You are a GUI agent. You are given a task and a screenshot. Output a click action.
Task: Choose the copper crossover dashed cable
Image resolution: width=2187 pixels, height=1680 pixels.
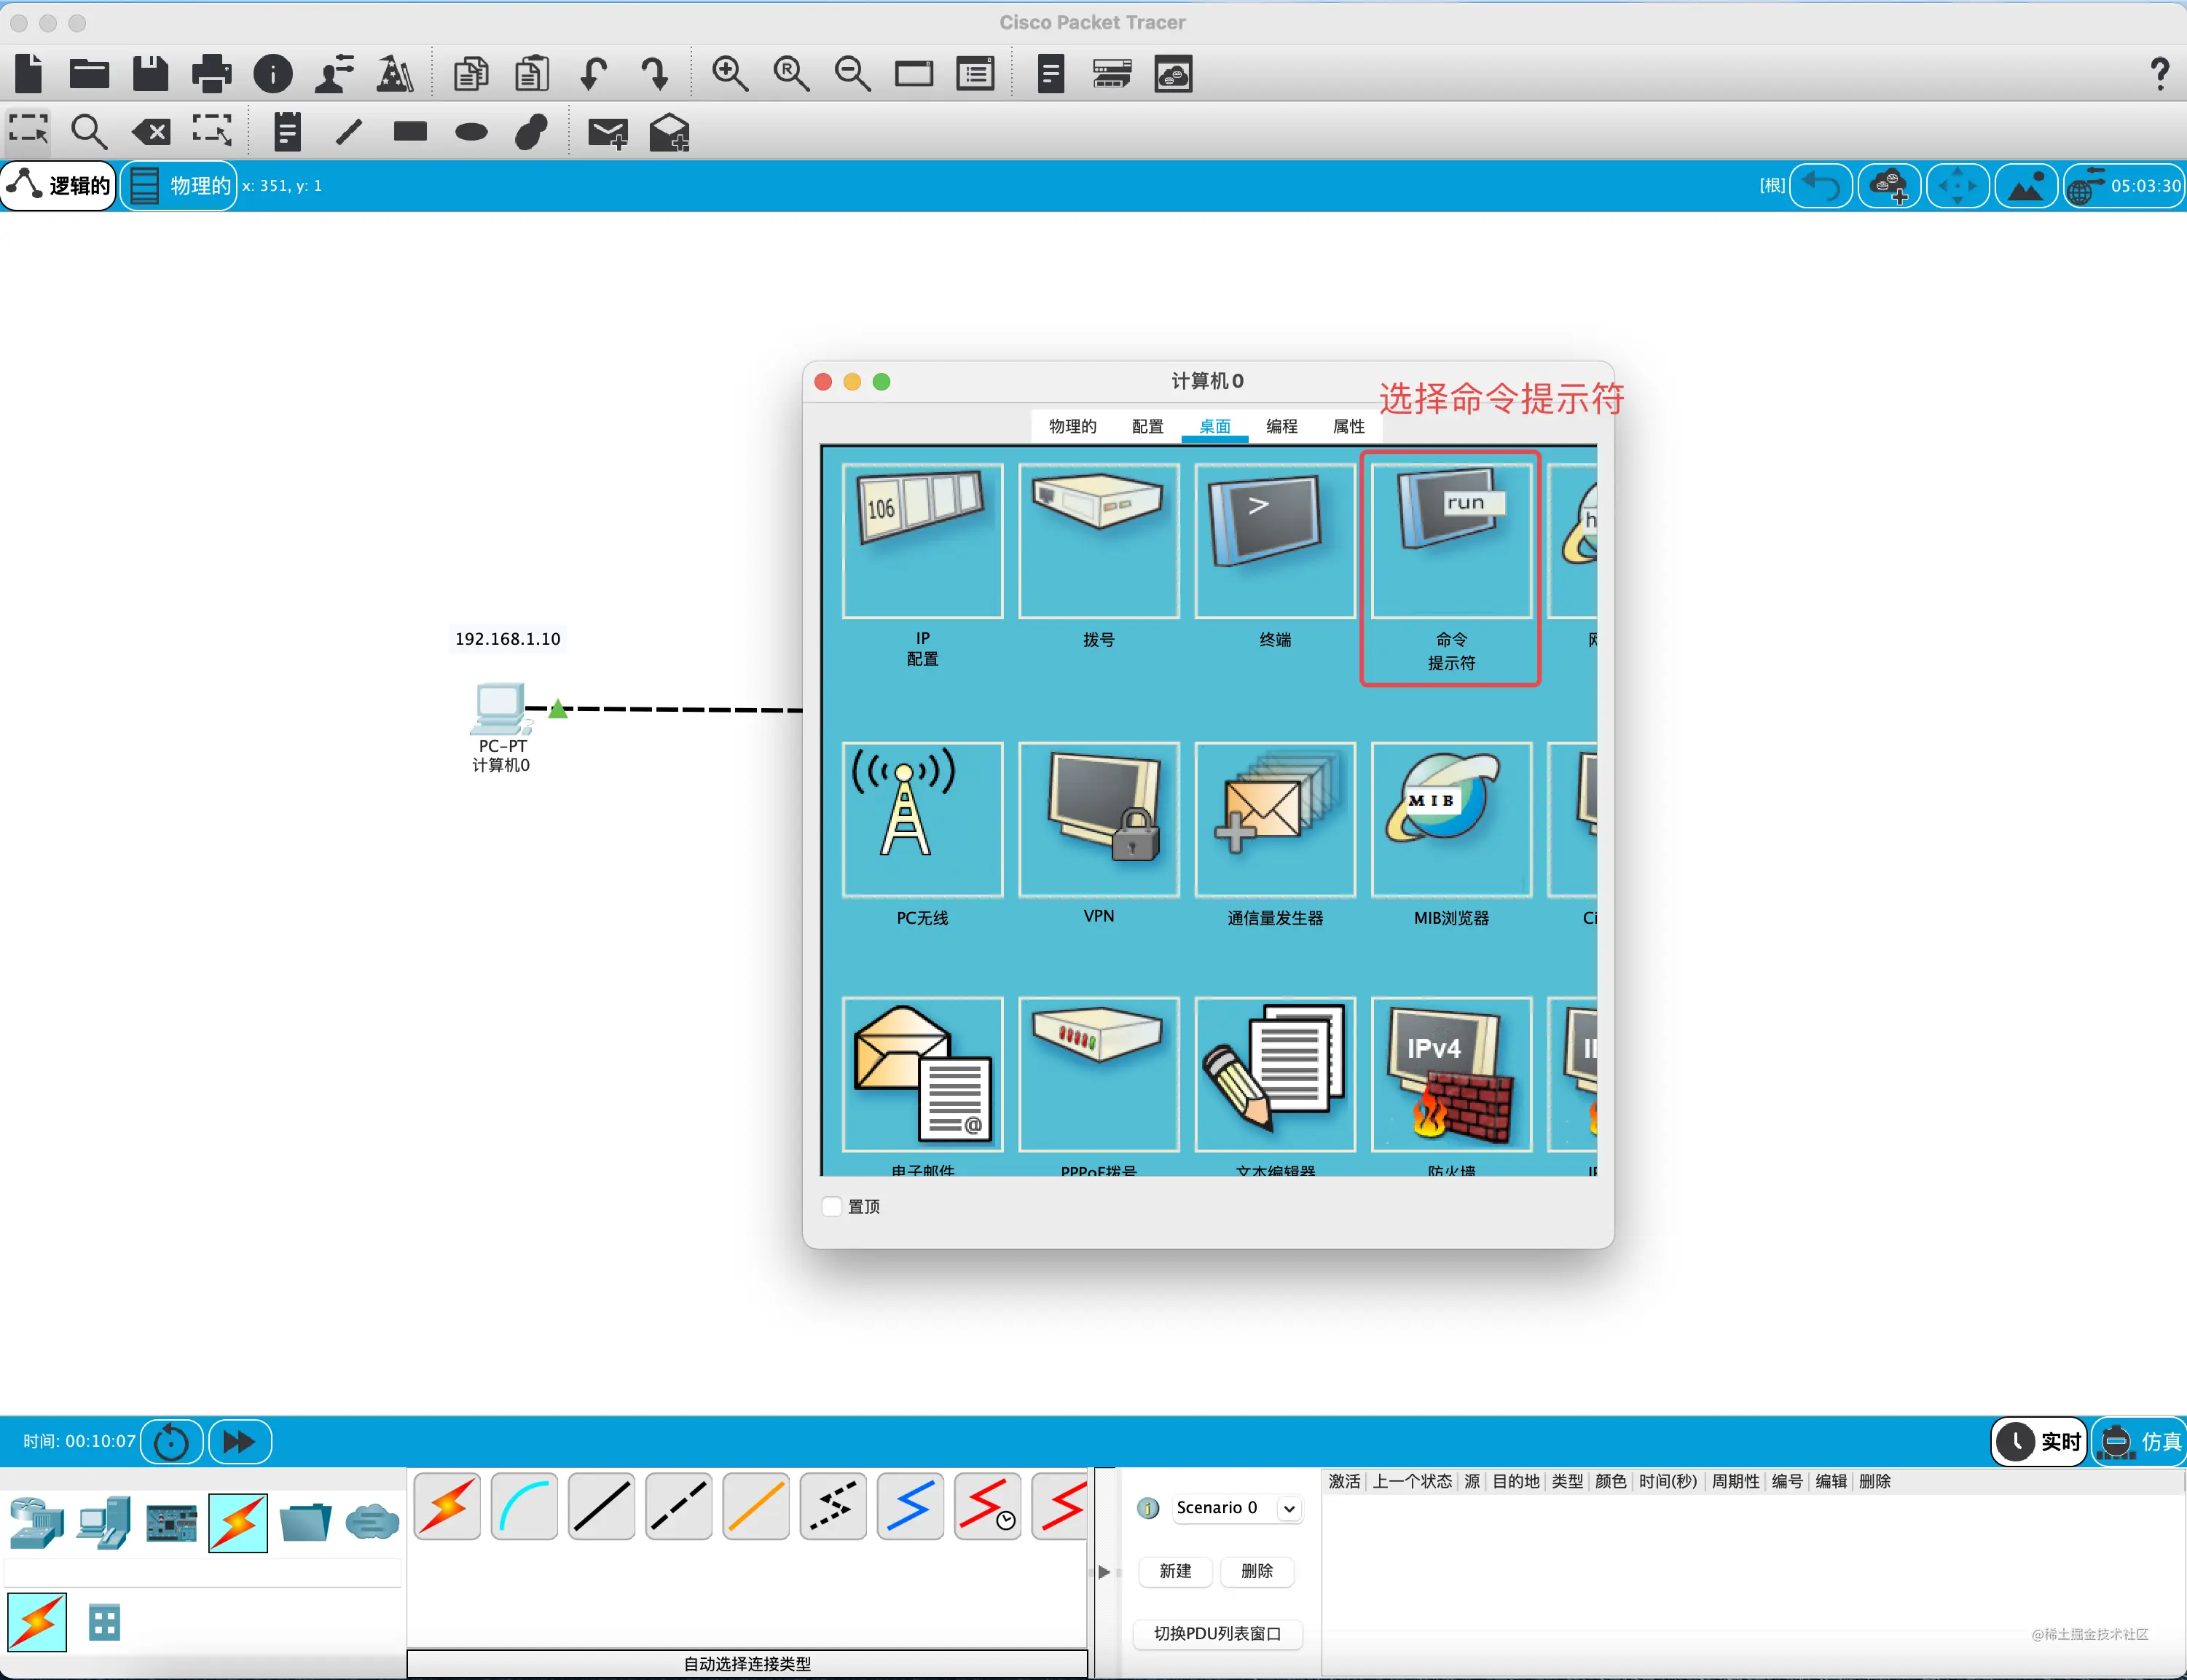coord(678,1506)
